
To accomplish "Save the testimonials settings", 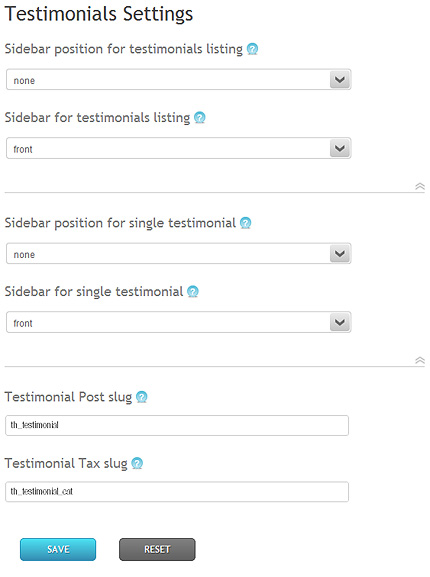I will pyautogui.click(x=58, y=549).
